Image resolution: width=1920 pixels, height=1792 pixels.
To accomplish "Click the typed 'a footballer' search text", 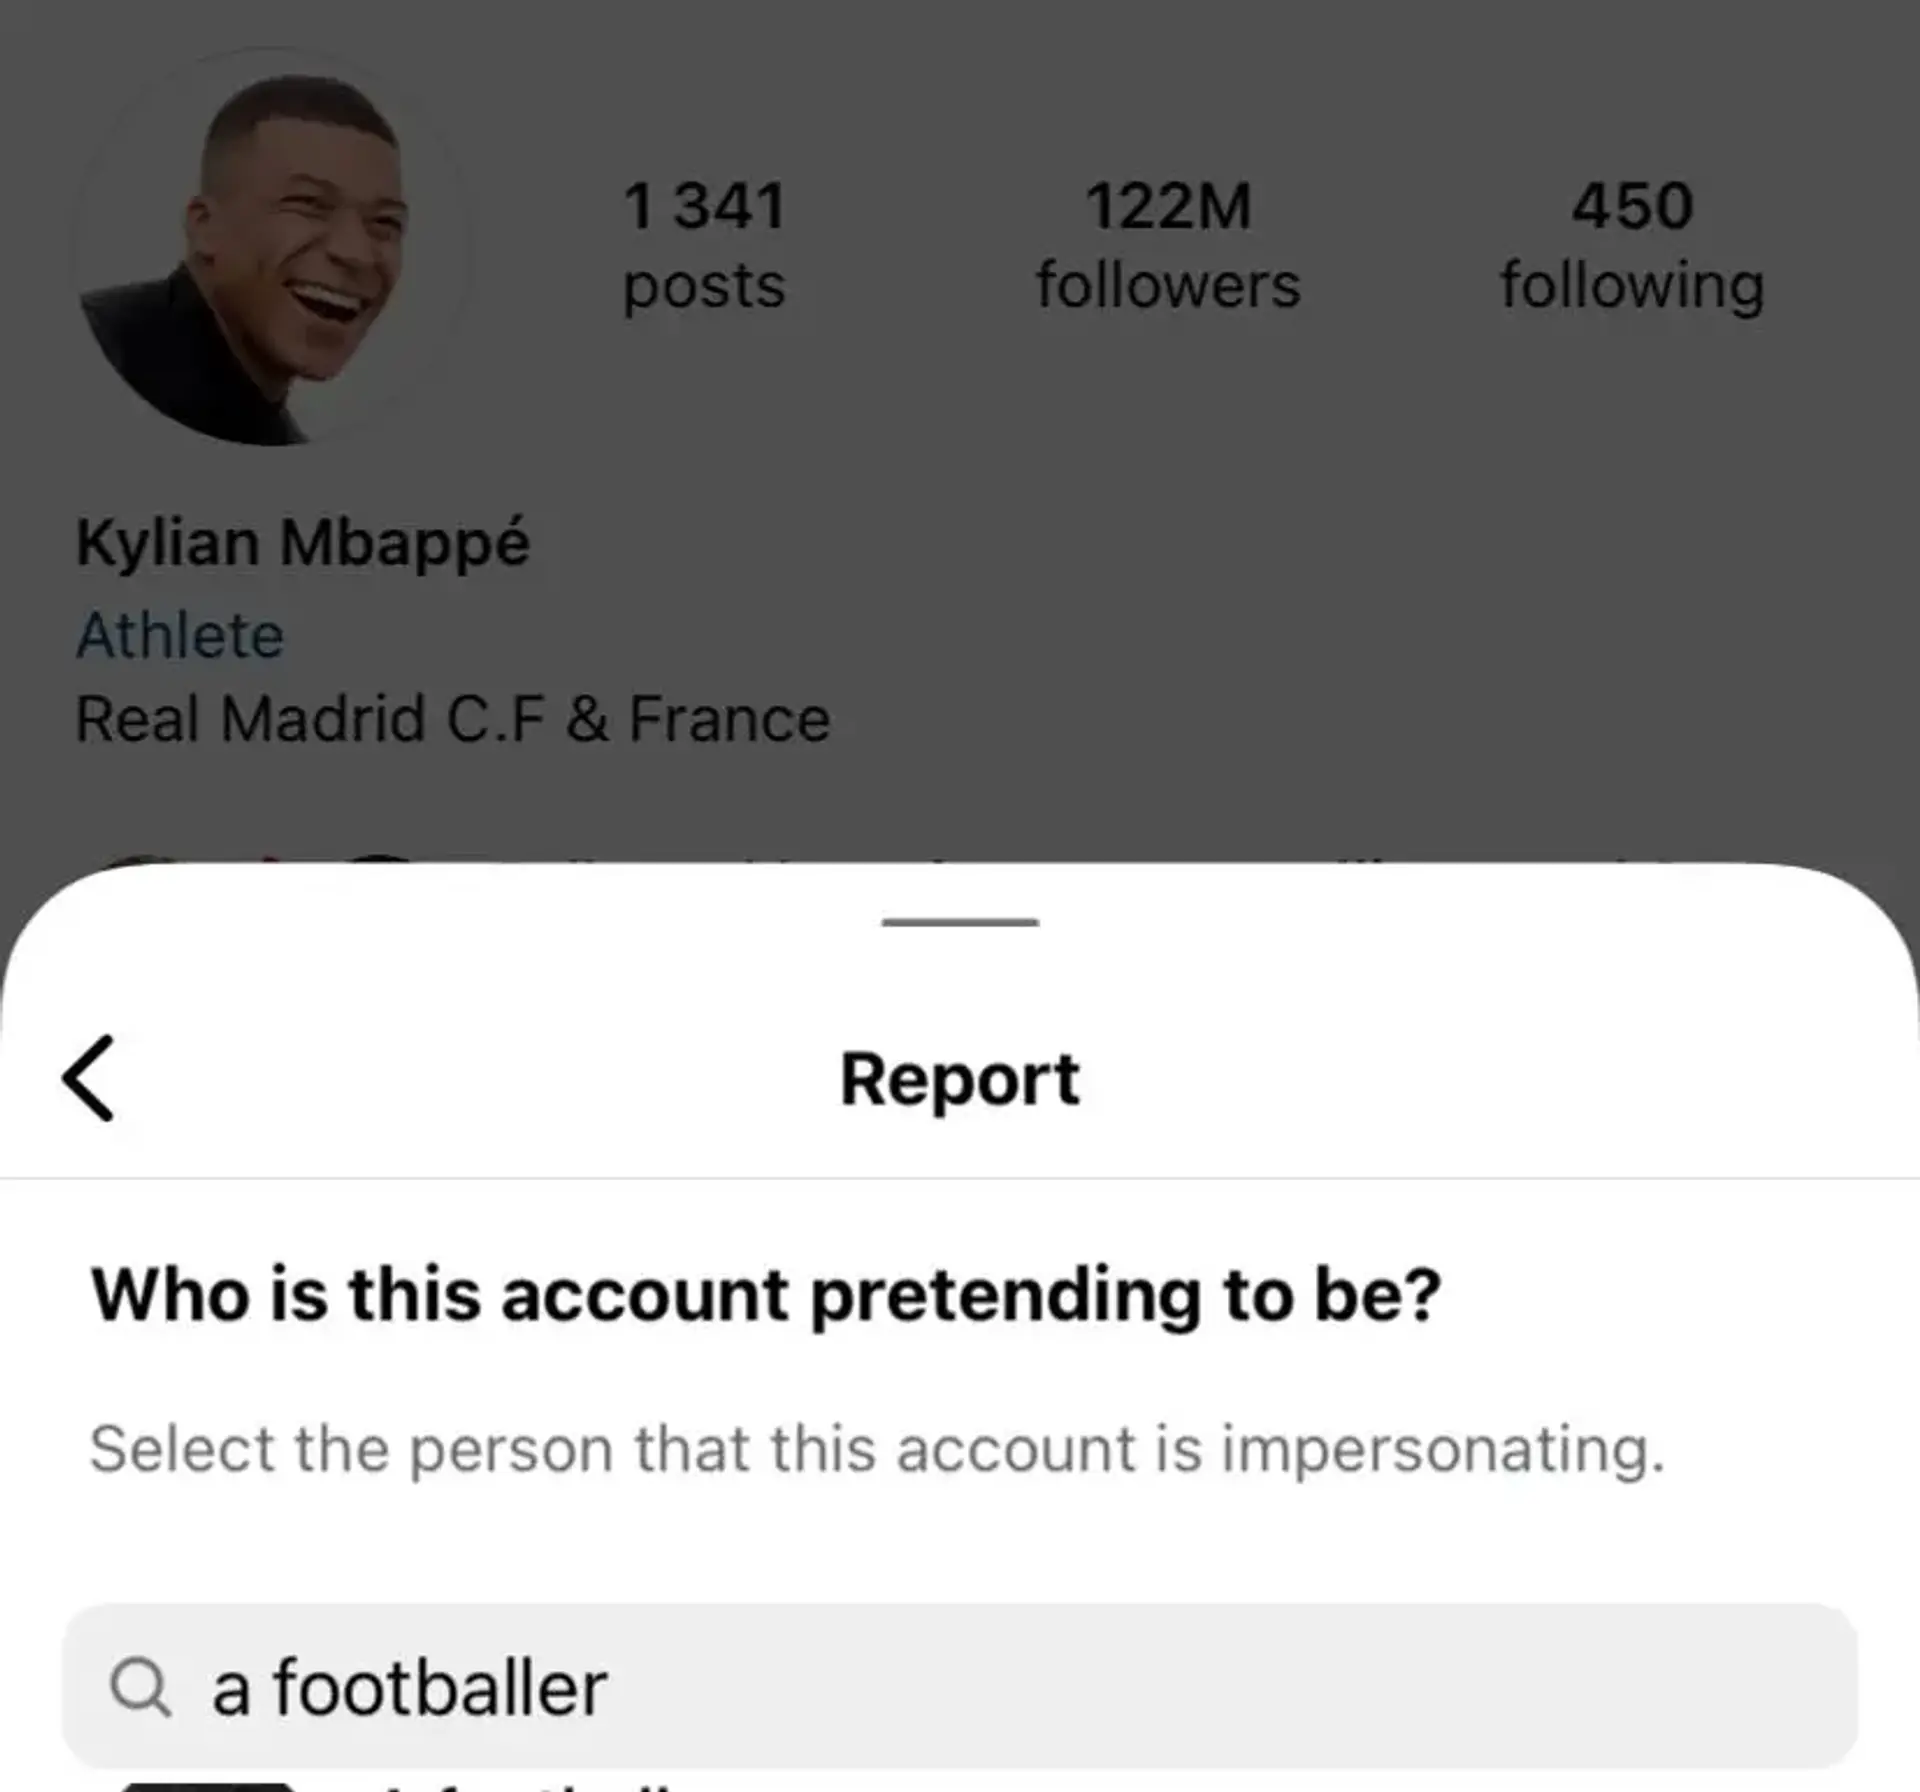I will tap(410, 1687).
